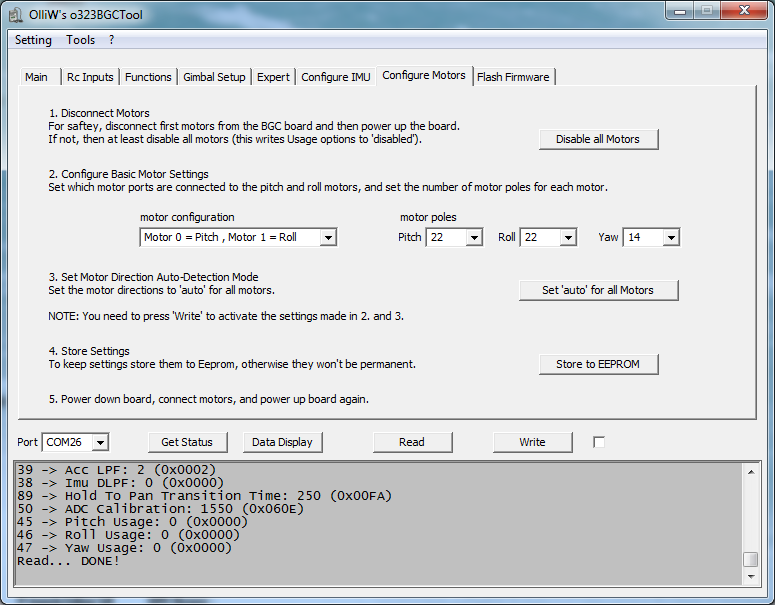Tick the checkbox next to Write button
The width and height of the screenshot is (775, 605).
click(599, 442)
